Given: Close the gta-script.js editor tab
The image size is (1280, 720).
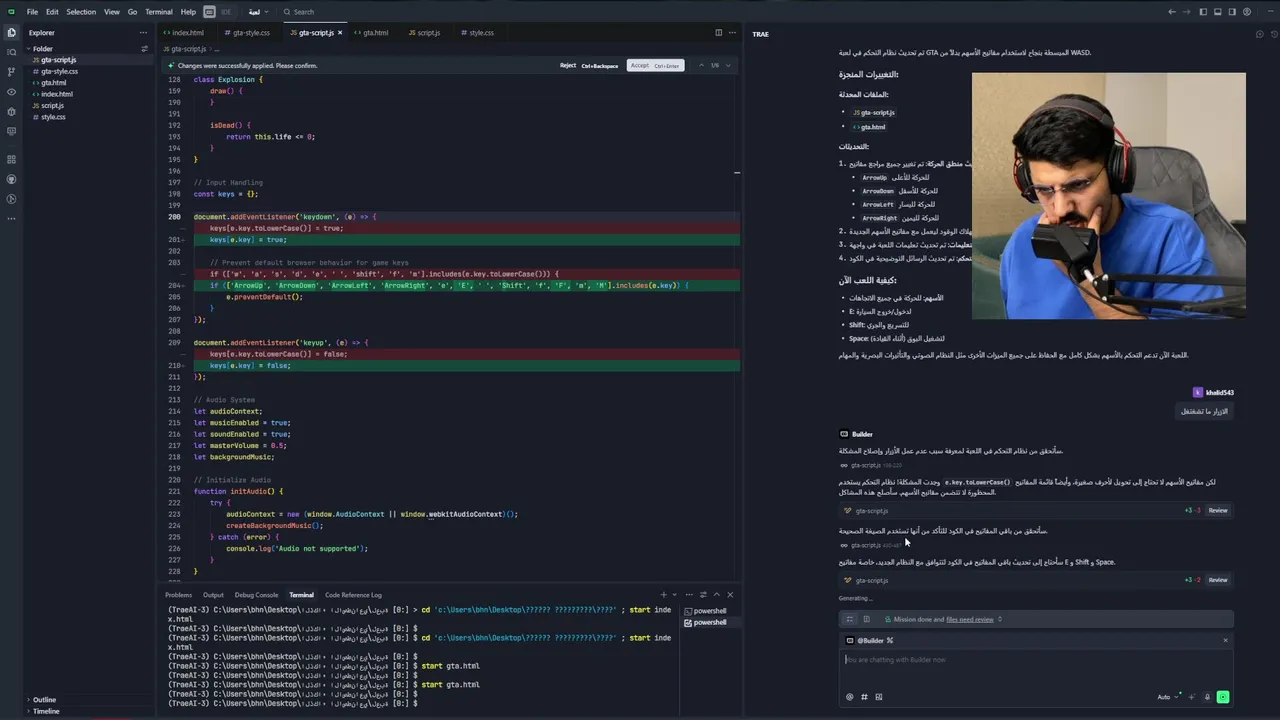Looking at the screenshot, I should click(340, 32).
